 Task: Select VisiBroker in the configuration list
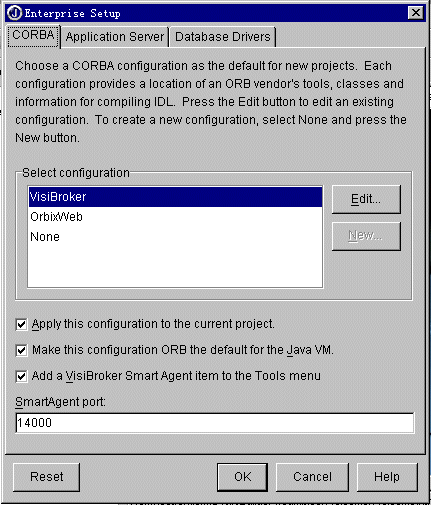(x=175, y=197)
